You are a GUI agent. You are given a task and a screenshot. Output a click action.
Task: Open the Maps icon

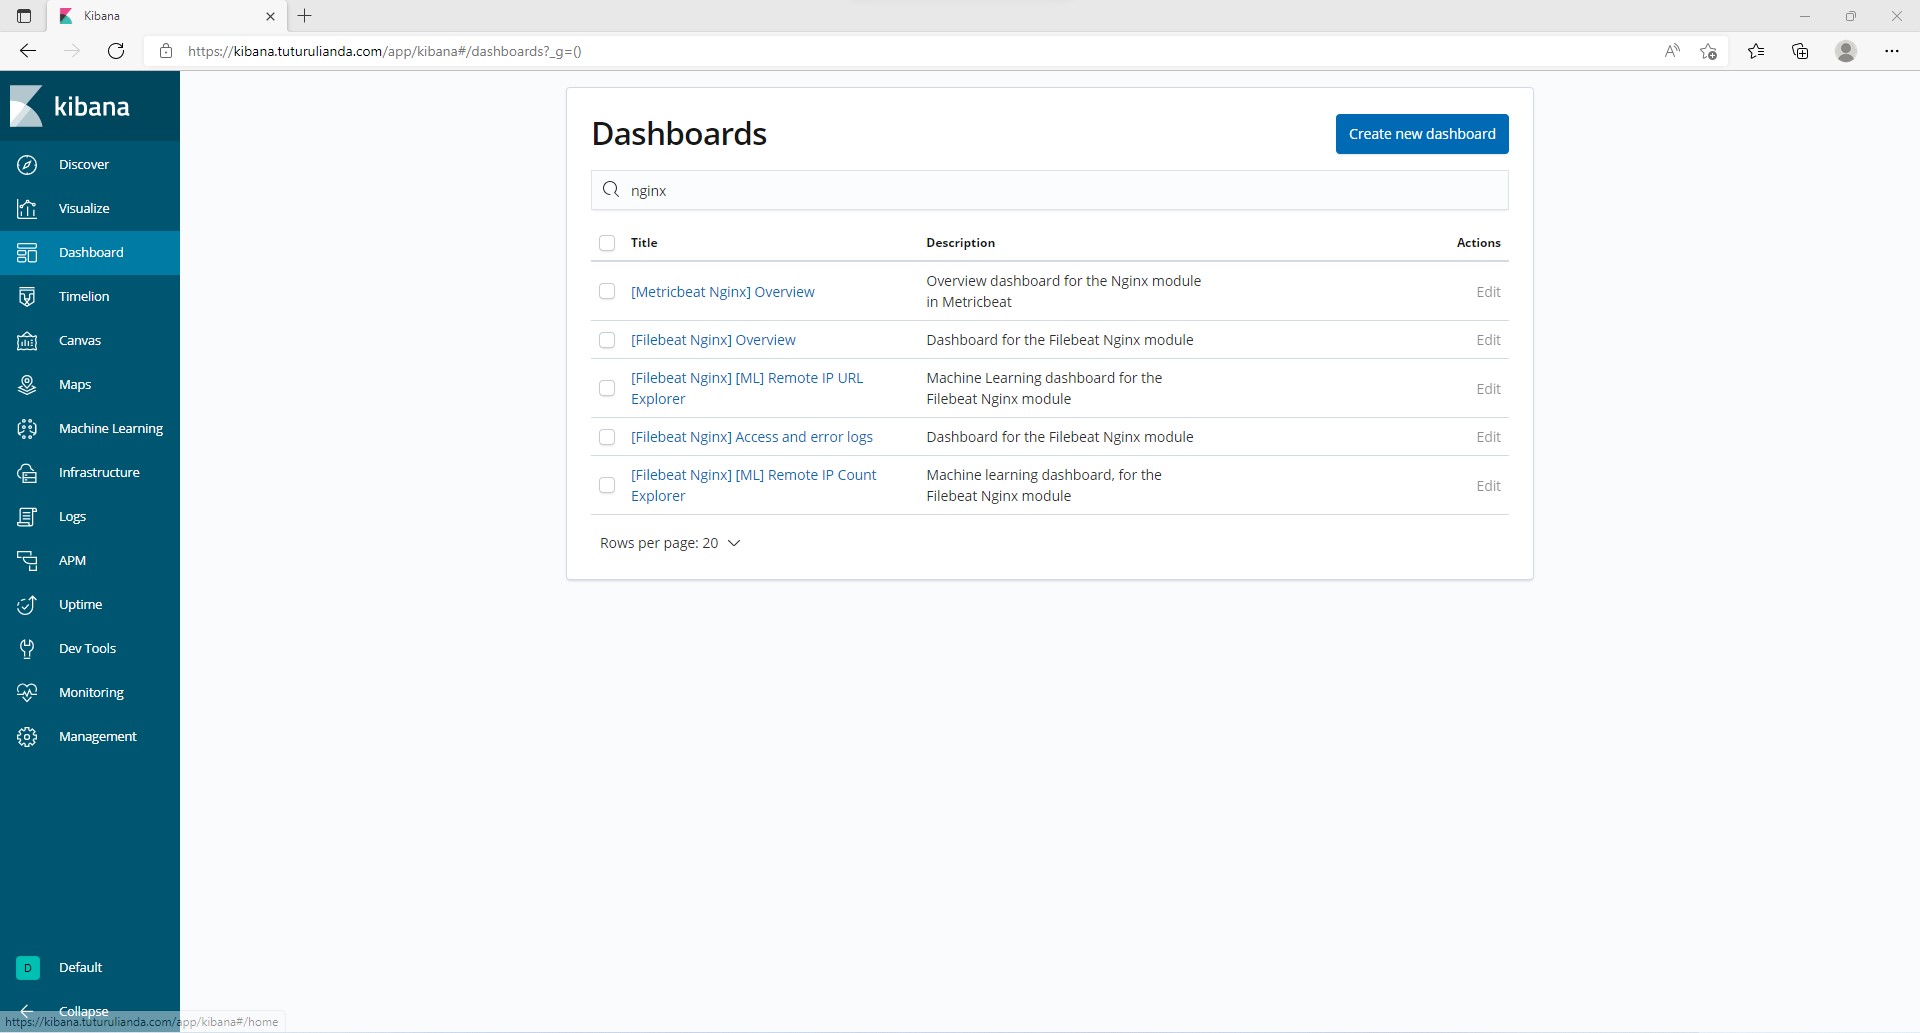coord(27,385)
